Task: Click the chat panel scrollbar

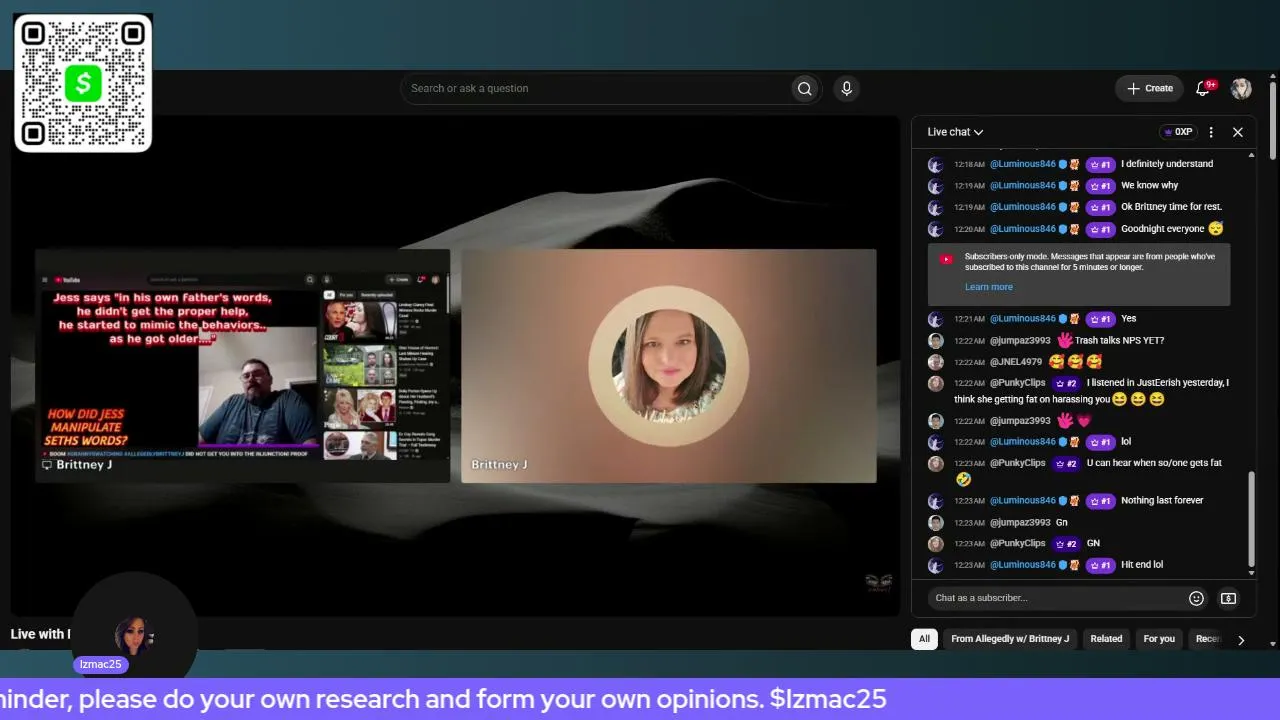Action: coord(1250,520)
